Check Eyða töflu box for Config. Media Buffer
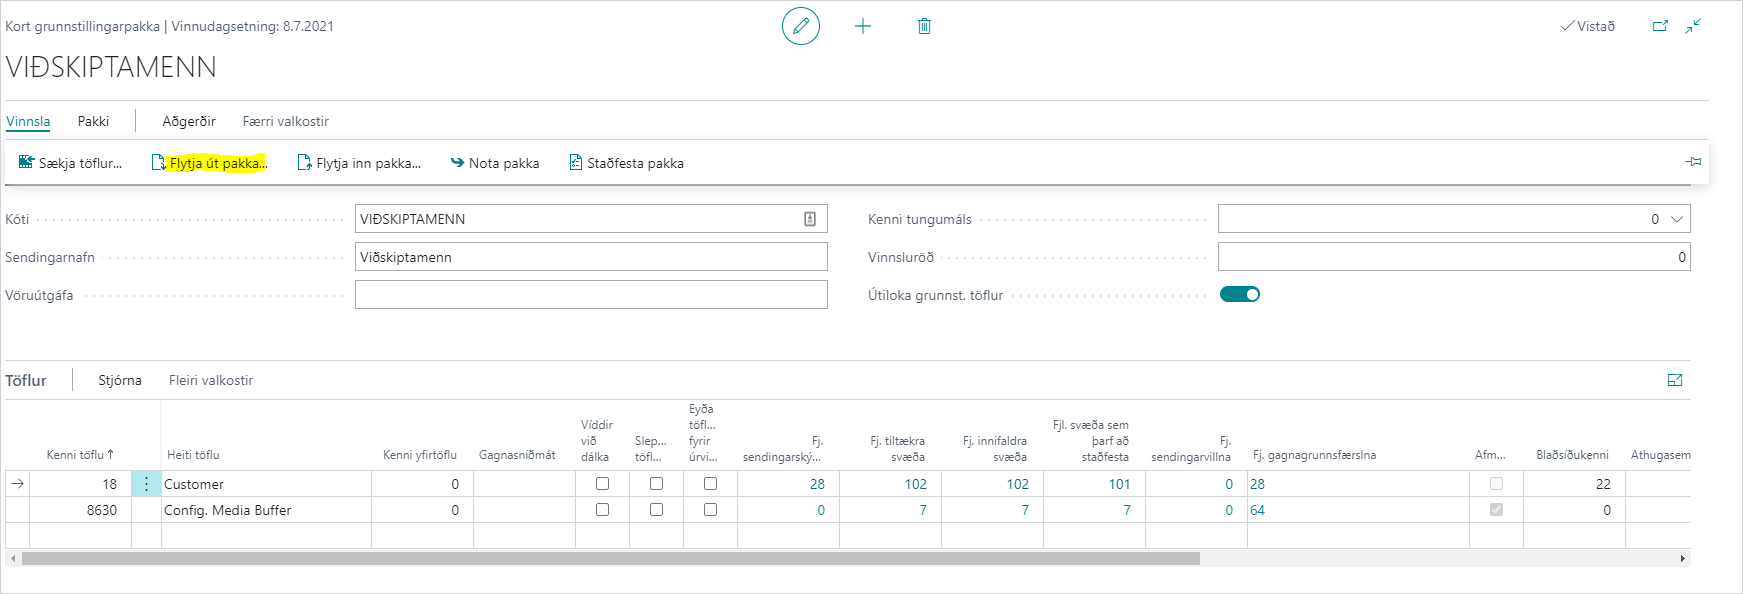 (x=710, y=510)
